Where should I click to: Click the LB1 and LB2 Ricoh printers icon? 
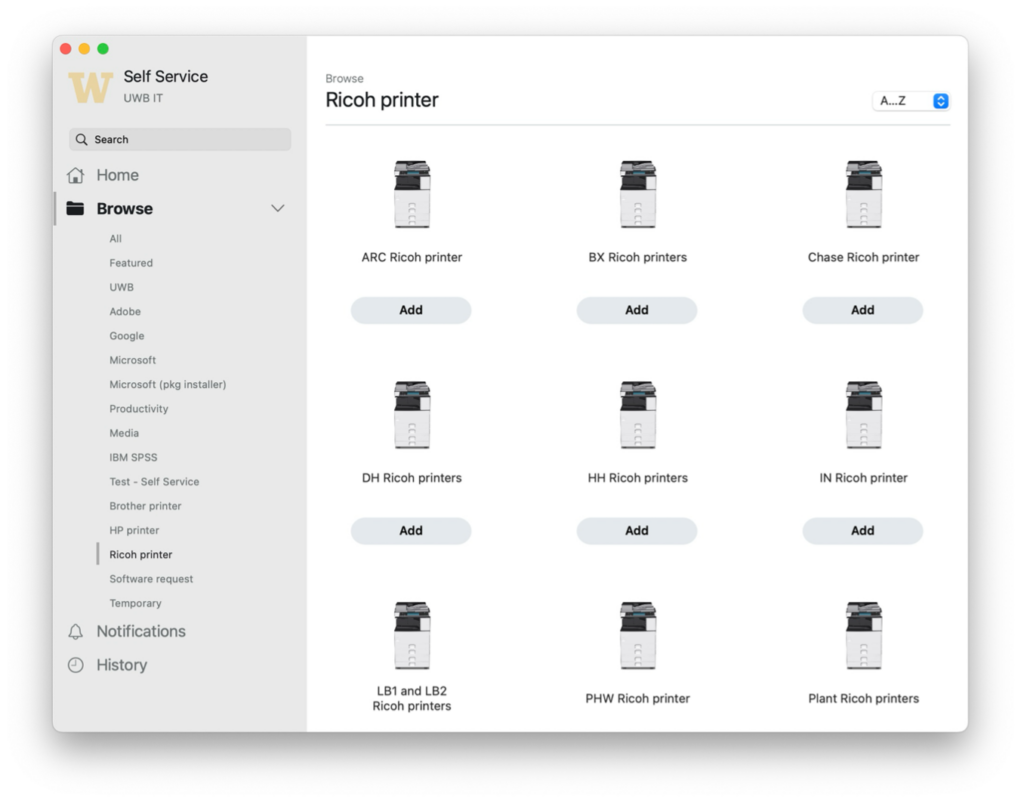click(411, 635)
